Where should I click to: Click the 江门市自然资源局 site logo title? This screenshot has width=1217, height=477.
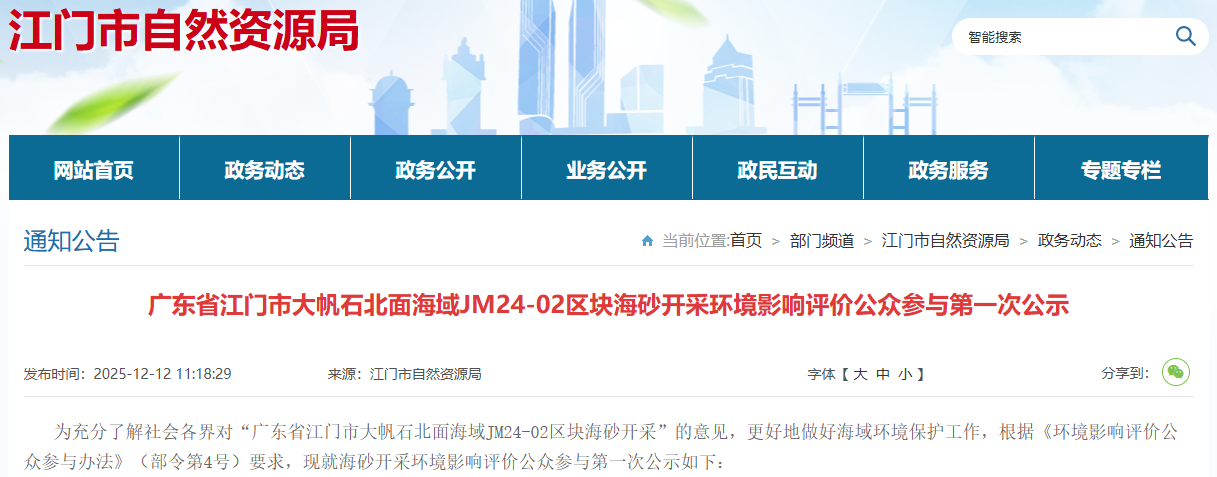pyautogui.click(x=184, y=33)
